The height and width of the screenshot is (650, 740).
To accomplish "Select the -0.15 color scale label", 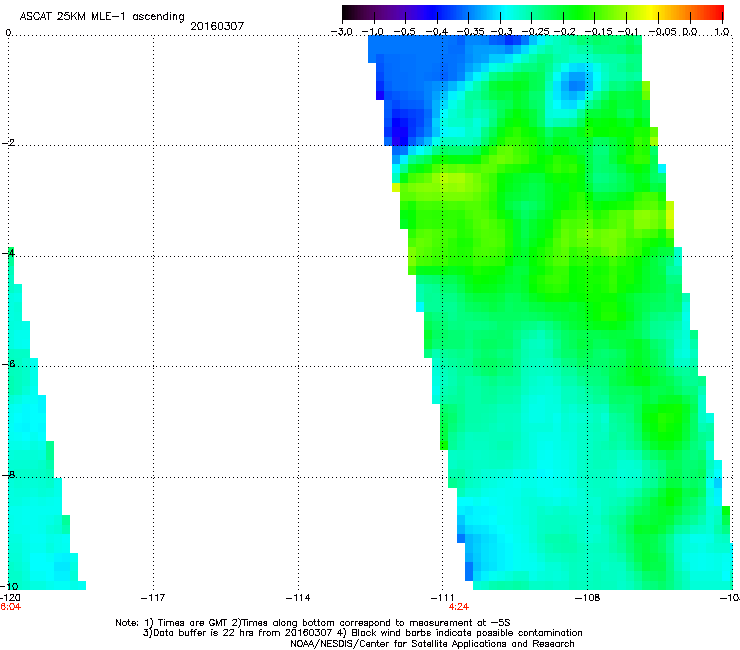I will (x=598, y=32).
